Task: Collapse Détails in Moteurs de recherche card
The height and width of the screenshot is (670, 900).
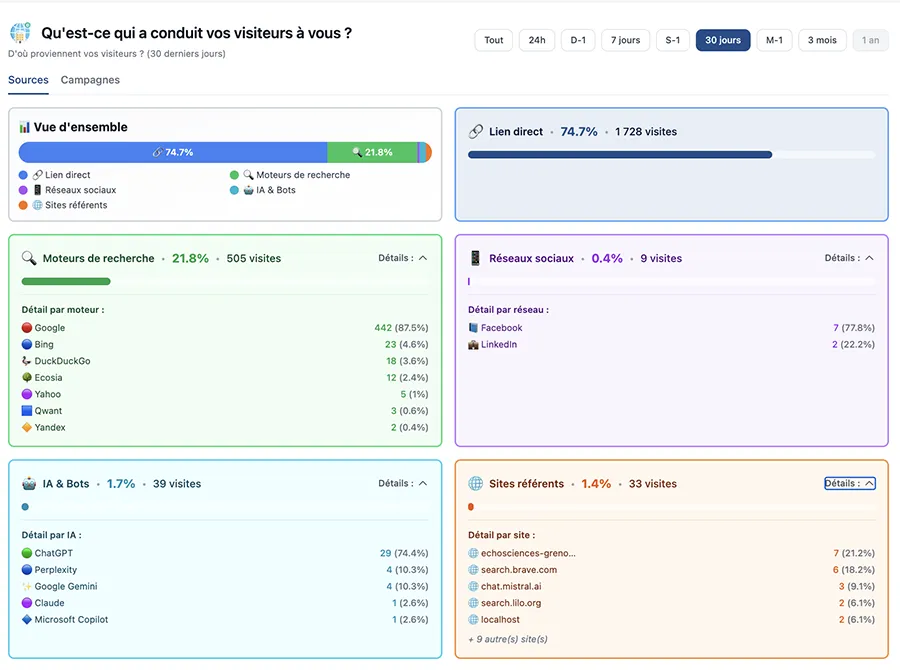Action: [403, 258]
